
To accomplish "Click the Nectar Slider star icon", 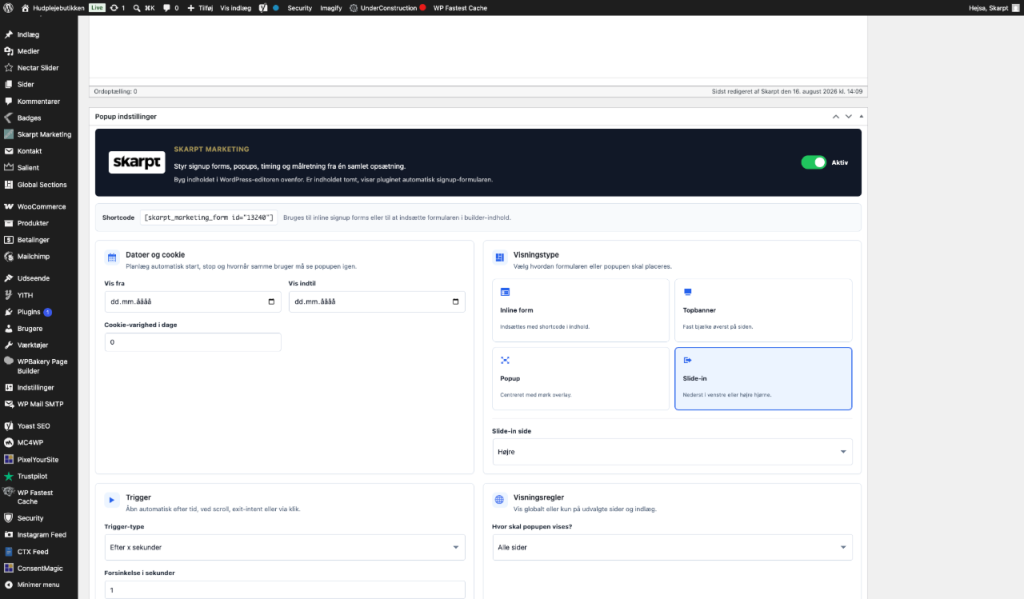I will click(8, 67).
